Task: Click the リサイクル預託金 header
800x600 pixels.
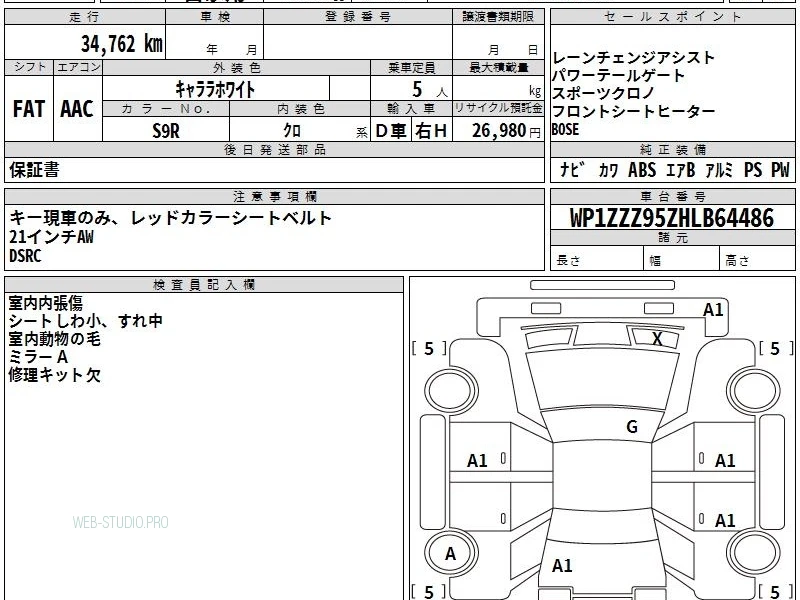Action: [x=498, y=109]
